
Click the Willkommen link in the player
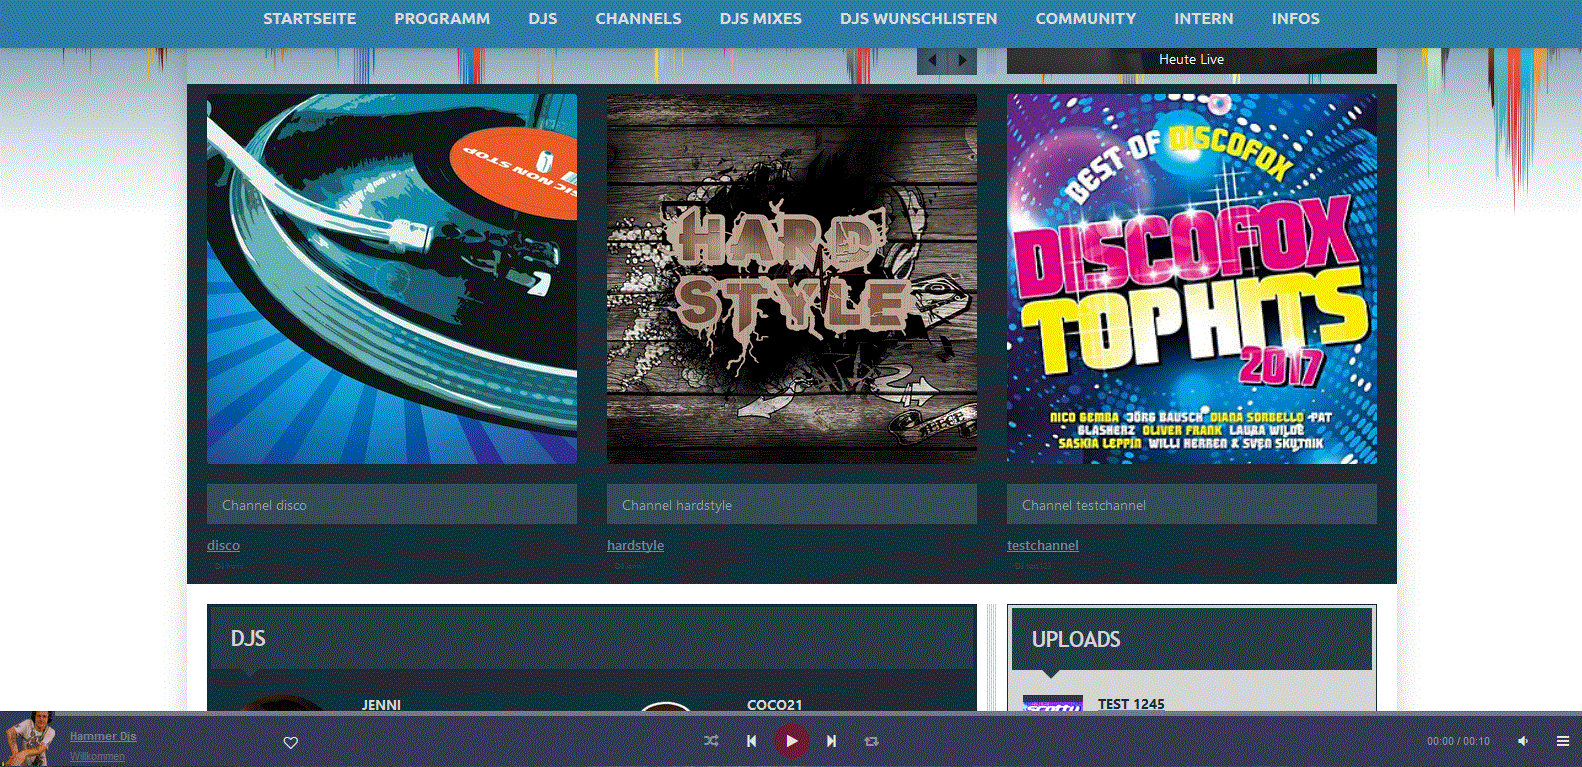coord(97,756)
